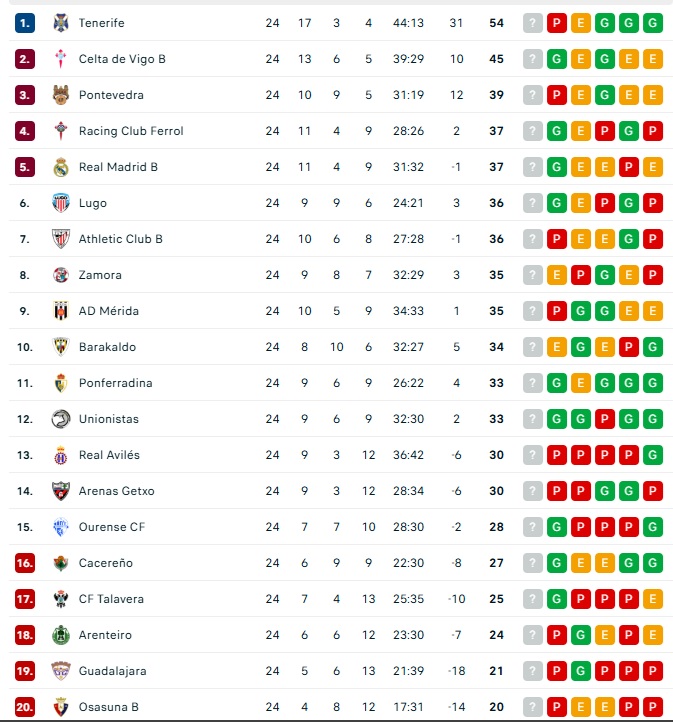
Task: Click the Guadalajara club crest
Action: tap(60, 671)
